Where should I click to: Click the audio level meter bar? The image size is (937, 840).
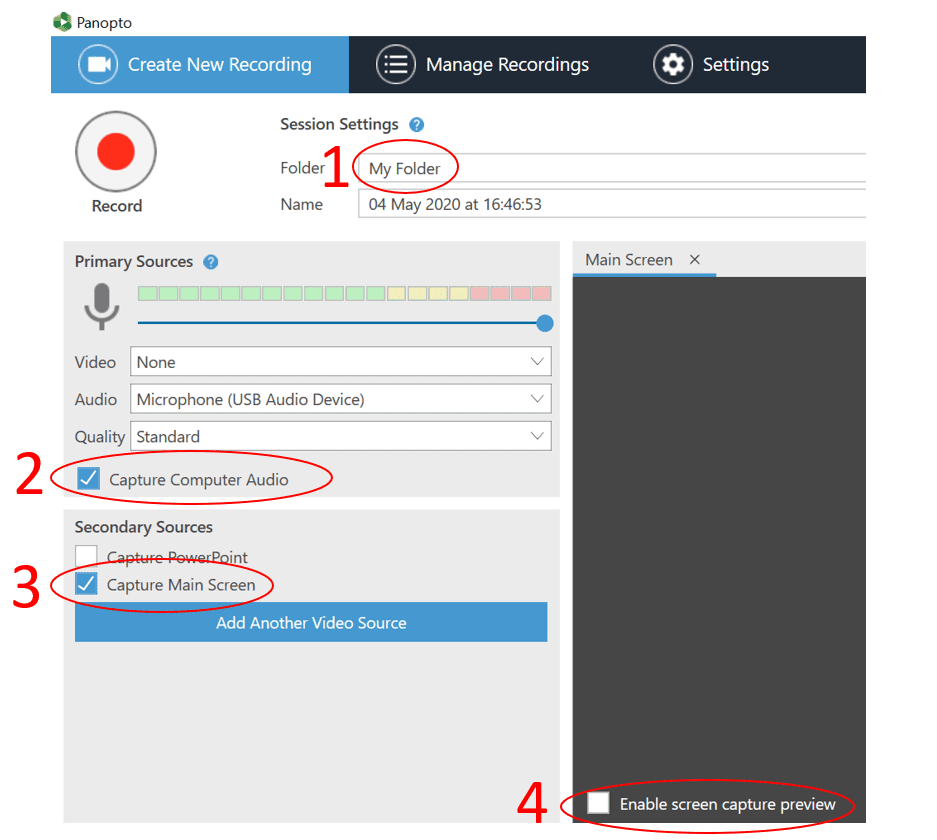pyautogui.click(x=344, y=293)
